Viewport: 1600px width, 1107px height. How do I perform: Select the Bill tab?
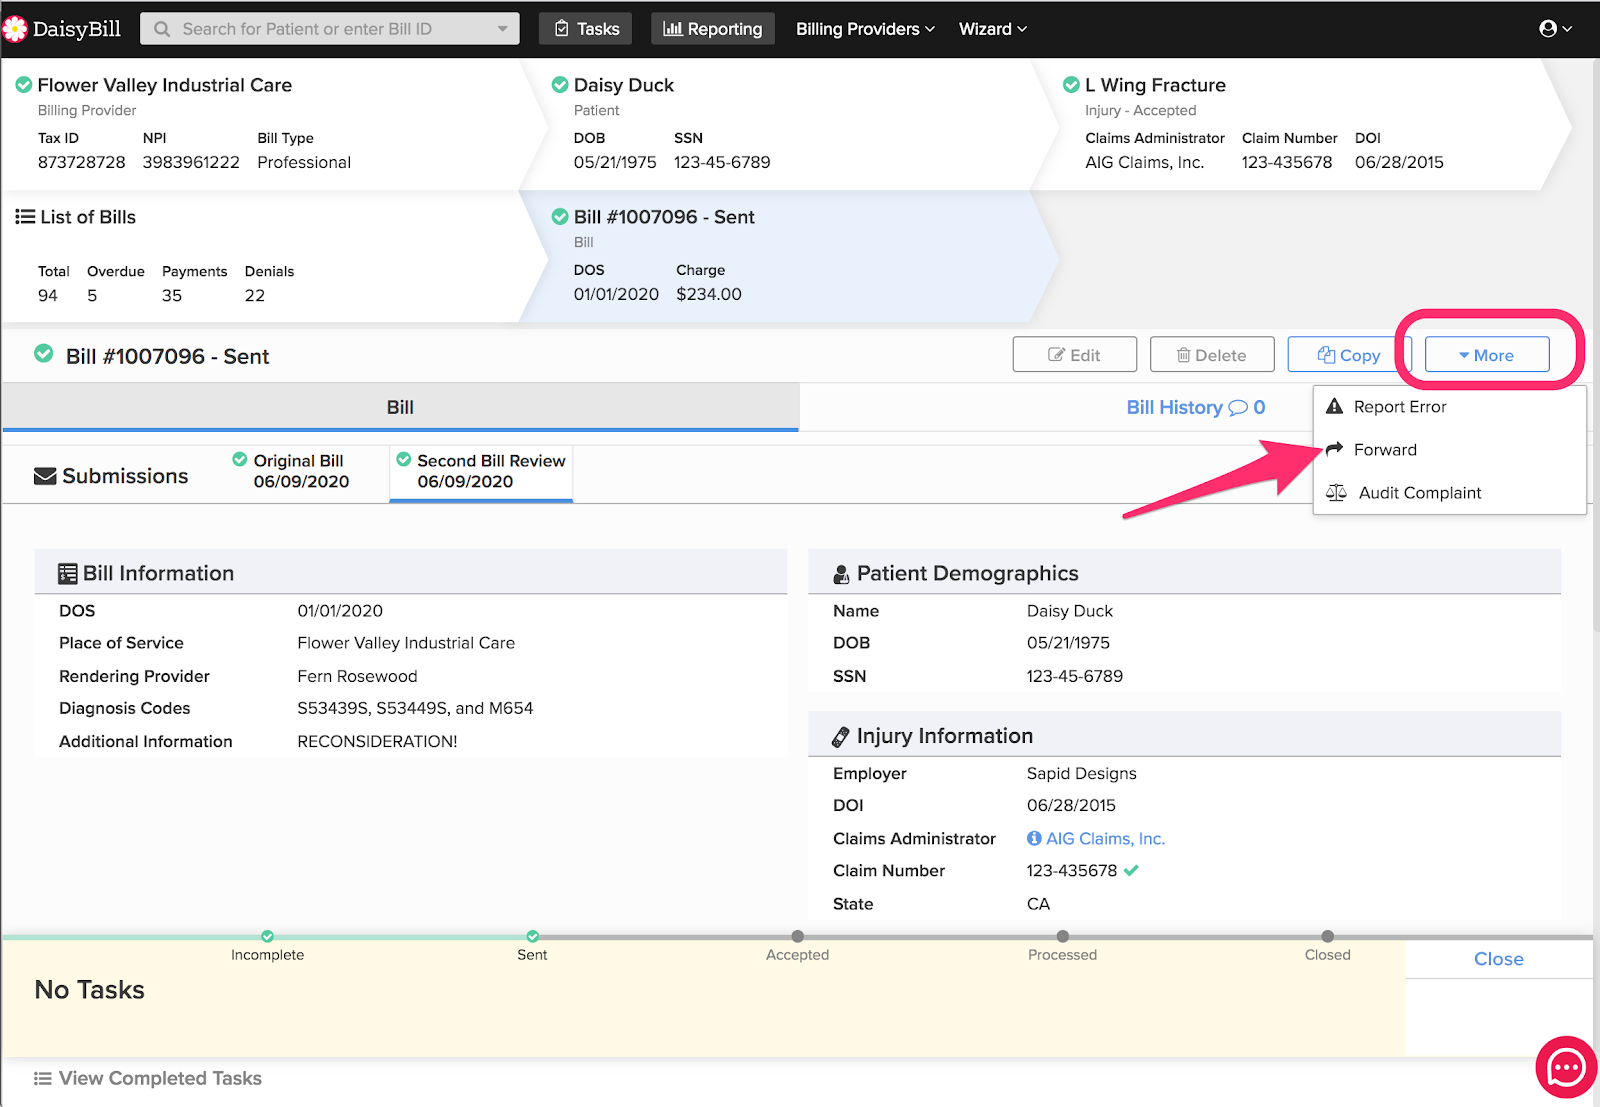point(400,407)
